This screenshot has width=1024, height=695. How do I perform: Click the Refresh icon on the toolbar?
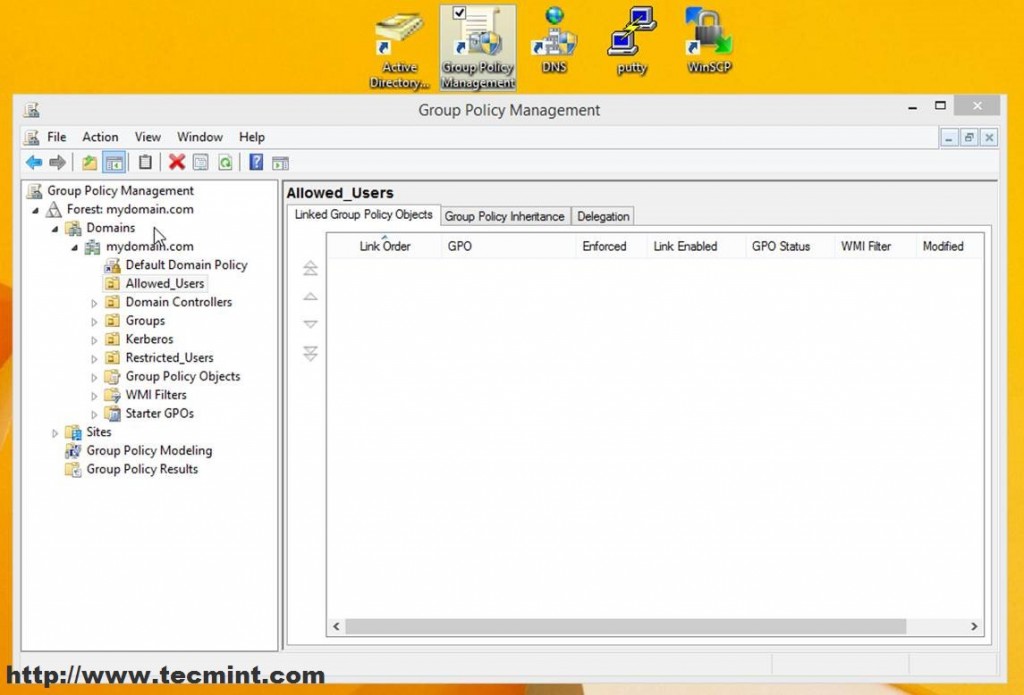coord(226,161)
